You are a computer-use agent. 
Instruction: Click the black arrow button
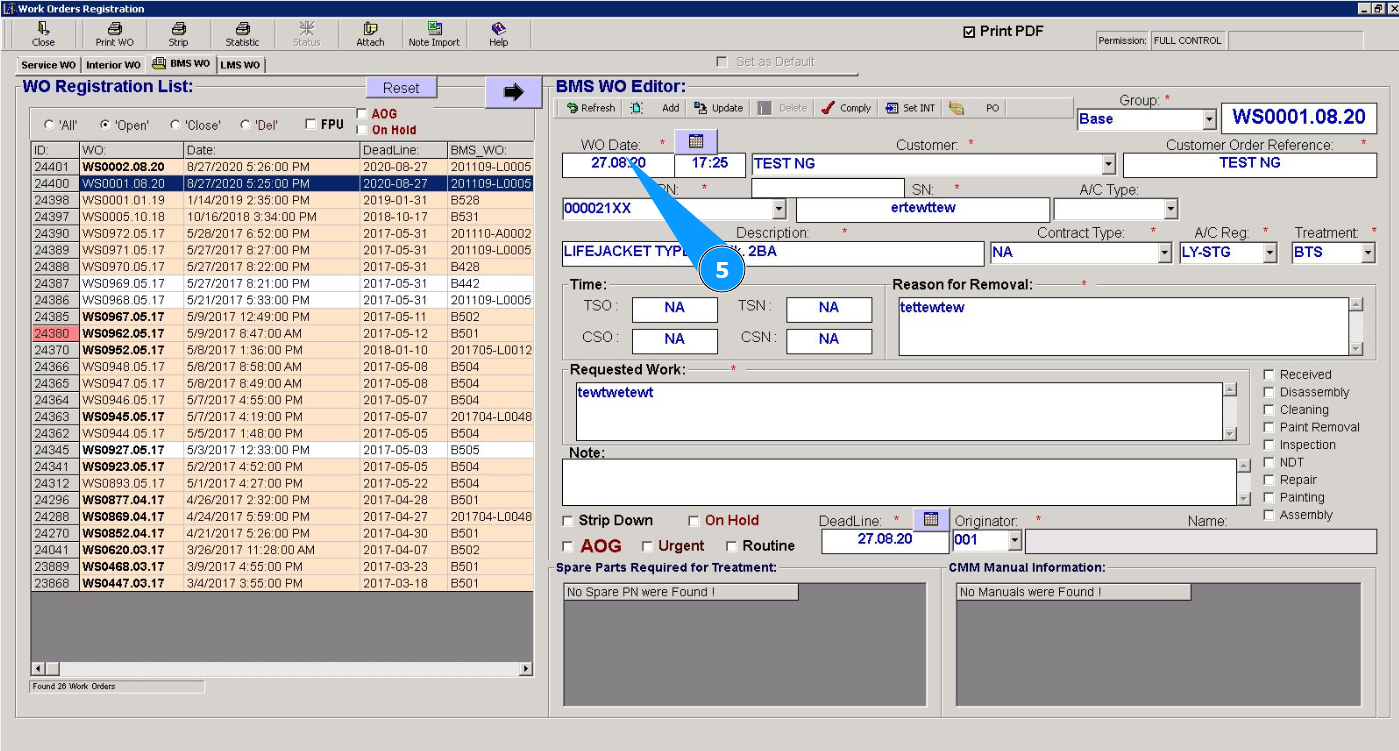pyautogui.click(x=513, y=92)
